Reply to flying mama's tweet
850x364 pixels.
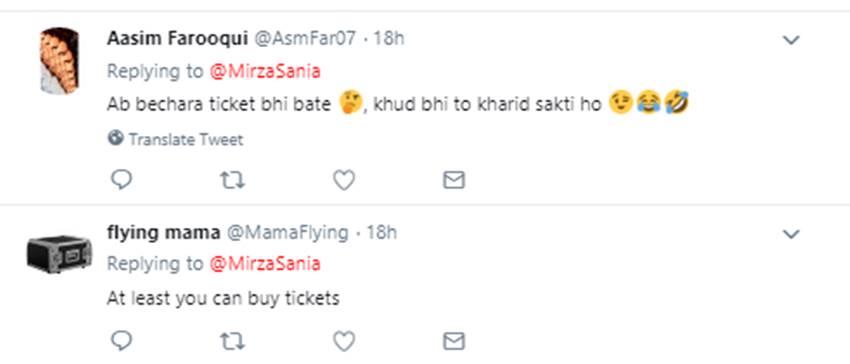pos(121,341)
